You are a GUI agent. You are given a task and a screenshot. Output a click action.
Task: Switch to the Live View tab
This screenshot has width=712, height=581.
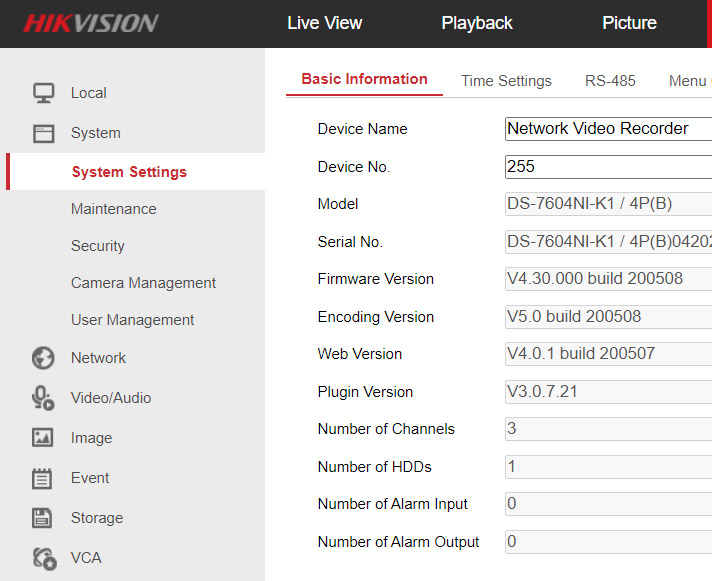coord(324,23)
